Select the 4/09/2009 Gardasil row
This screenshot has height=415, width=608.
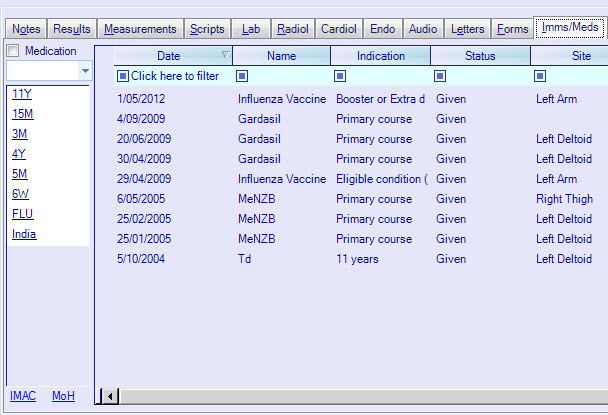(361, 119)
